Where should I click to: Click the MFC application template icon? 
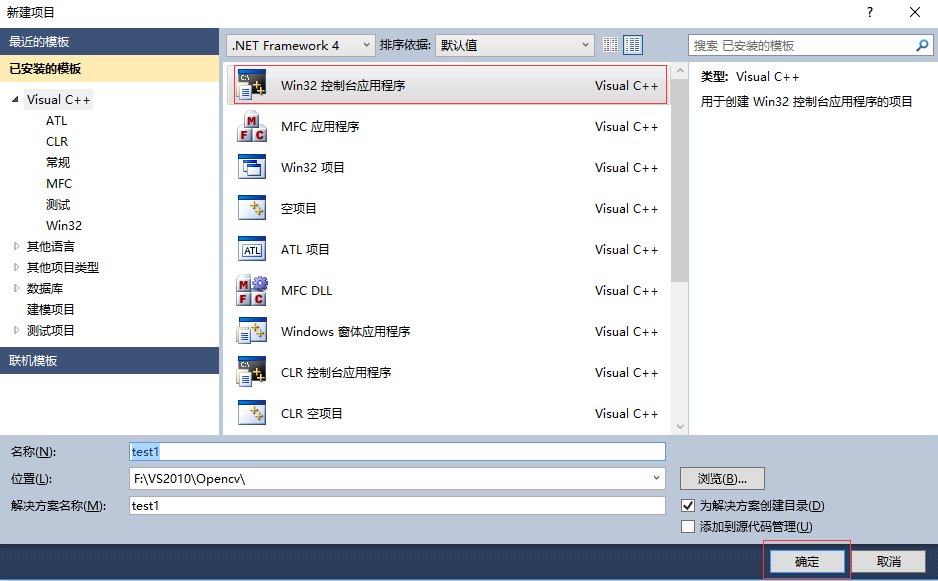pos(252,126)
